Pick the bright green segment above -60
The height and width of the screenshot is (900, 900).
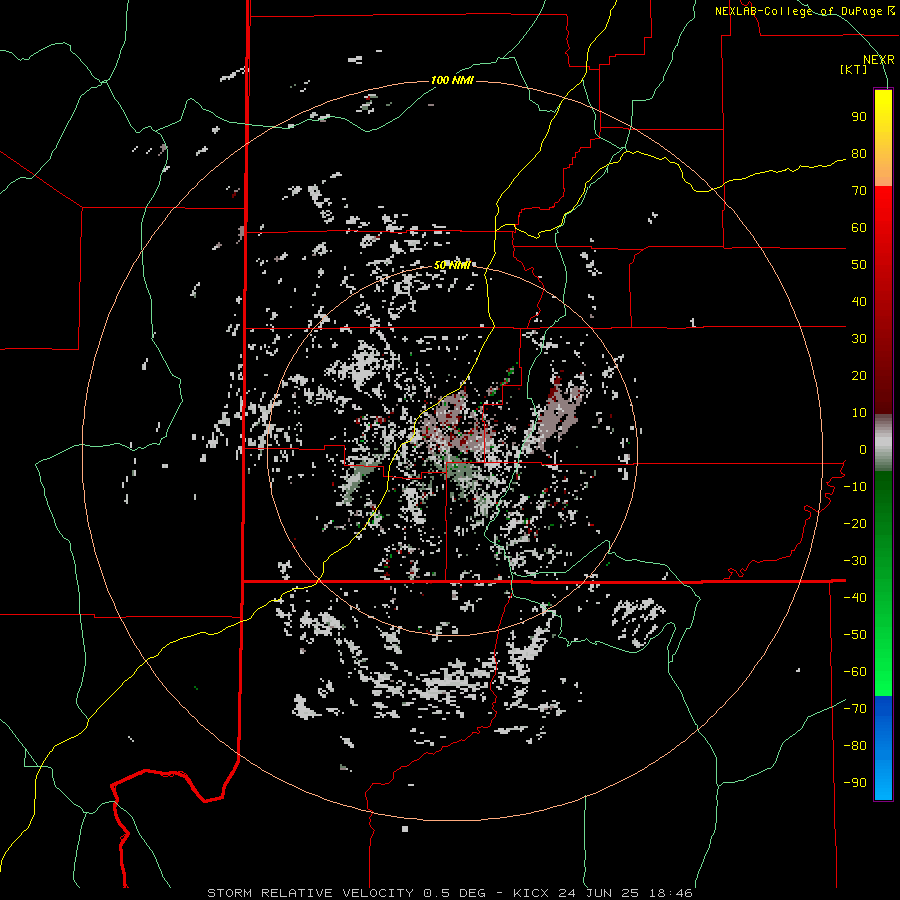point(883,660)
